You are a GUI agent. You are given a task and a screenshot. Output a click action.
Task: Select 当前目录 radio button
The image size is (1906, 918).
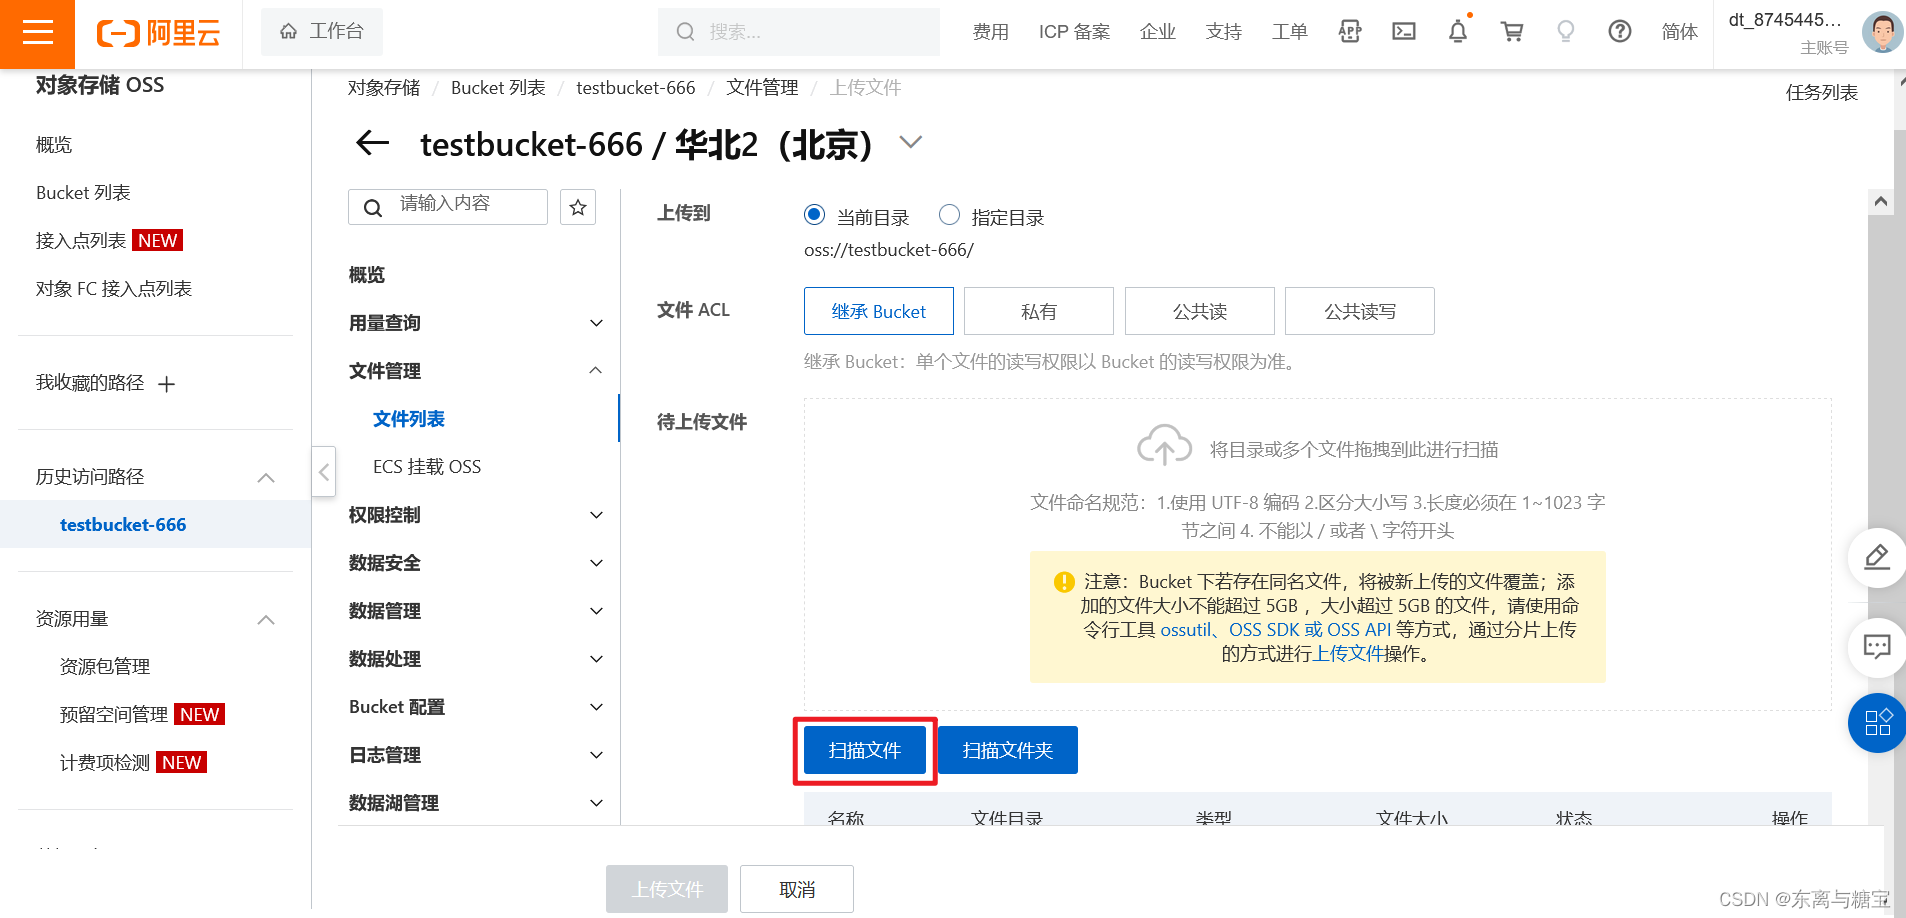tap(814, 215)
